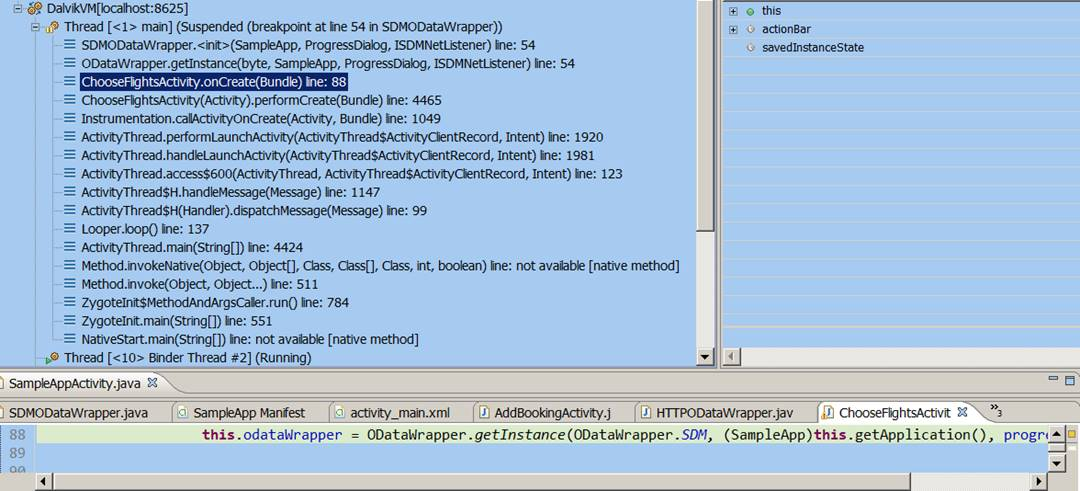Click the variable icon beside savedInstanceState

point(750,48)
